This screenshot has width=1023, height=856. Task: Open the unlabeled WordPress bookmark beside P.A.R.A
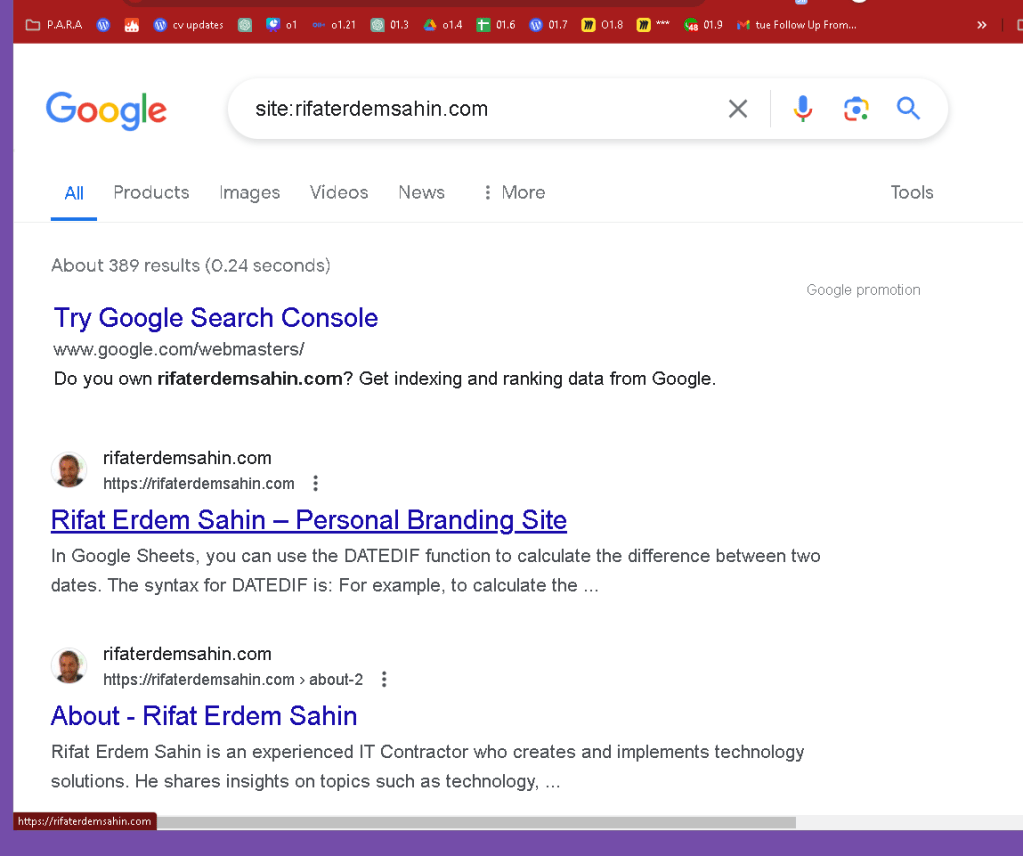point(103,25)
